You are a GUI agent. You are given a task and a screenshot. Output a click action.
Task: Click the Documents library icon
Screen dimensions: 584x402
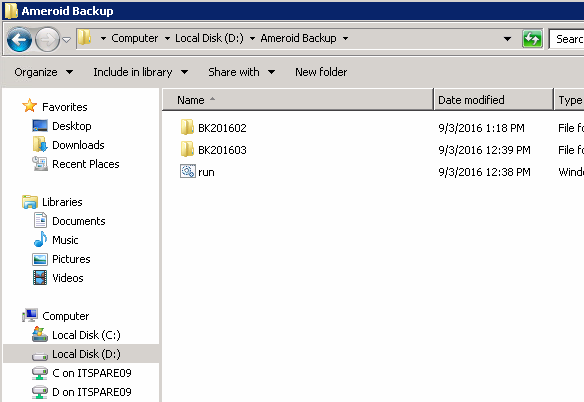(40, 220)
